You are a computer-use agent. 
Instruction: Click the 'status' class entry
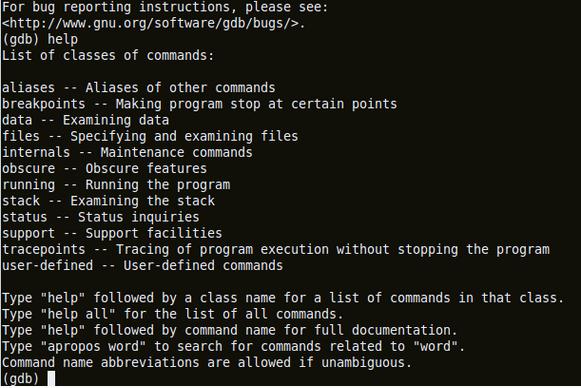point(100,217)
